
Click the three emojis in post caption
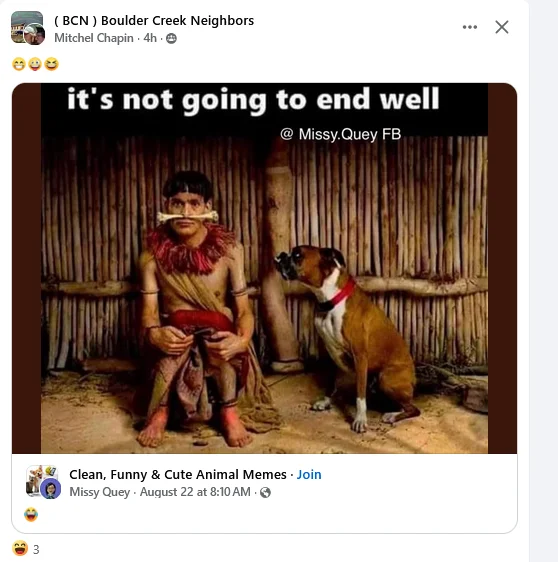pyautogui.click(x=35, y=65)
